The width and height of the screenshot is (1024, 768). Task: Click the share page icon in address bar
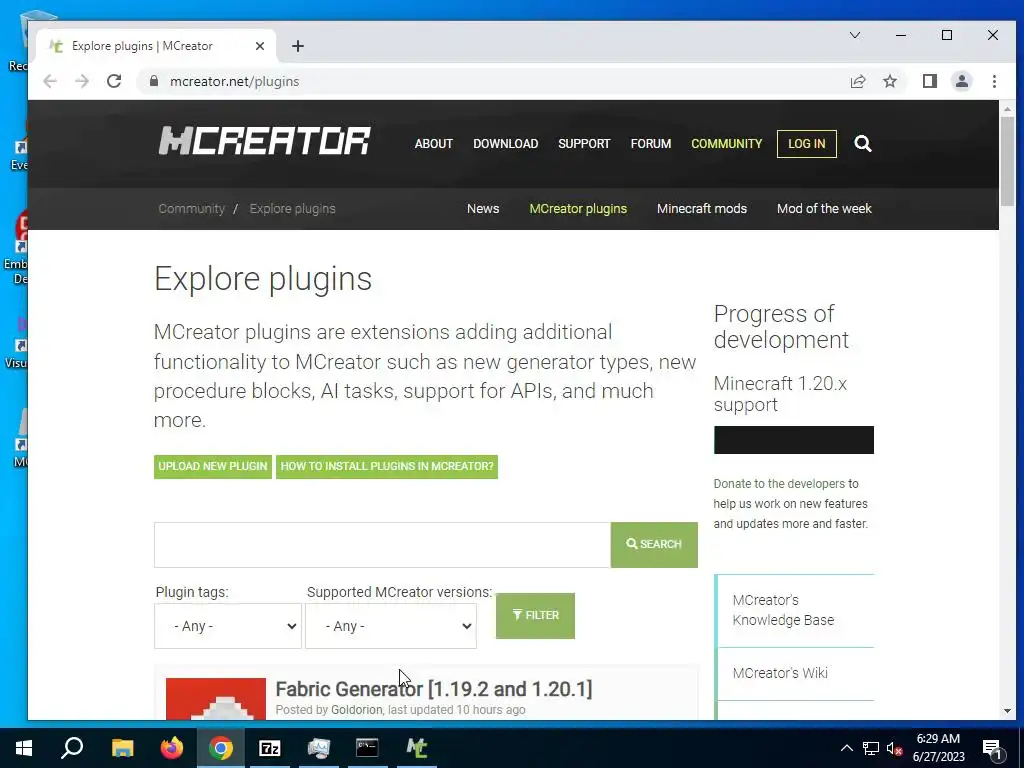click(x=857, y=81)
